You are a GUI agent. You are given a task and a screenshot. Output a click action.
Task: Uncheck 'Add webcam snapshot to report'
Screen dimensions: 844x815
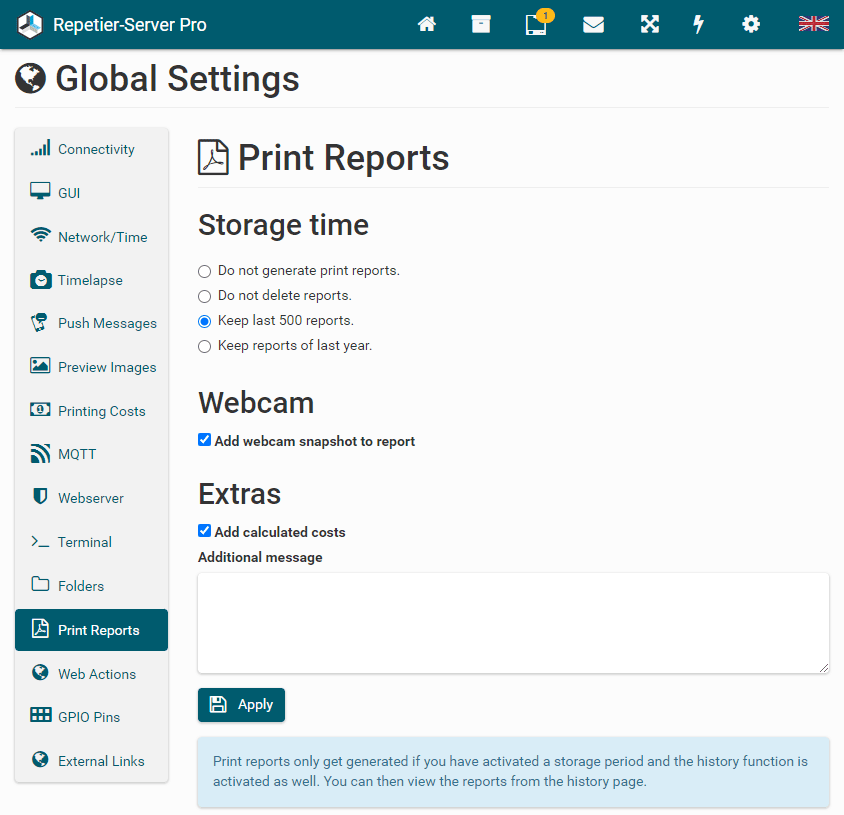tap(205, 440)
